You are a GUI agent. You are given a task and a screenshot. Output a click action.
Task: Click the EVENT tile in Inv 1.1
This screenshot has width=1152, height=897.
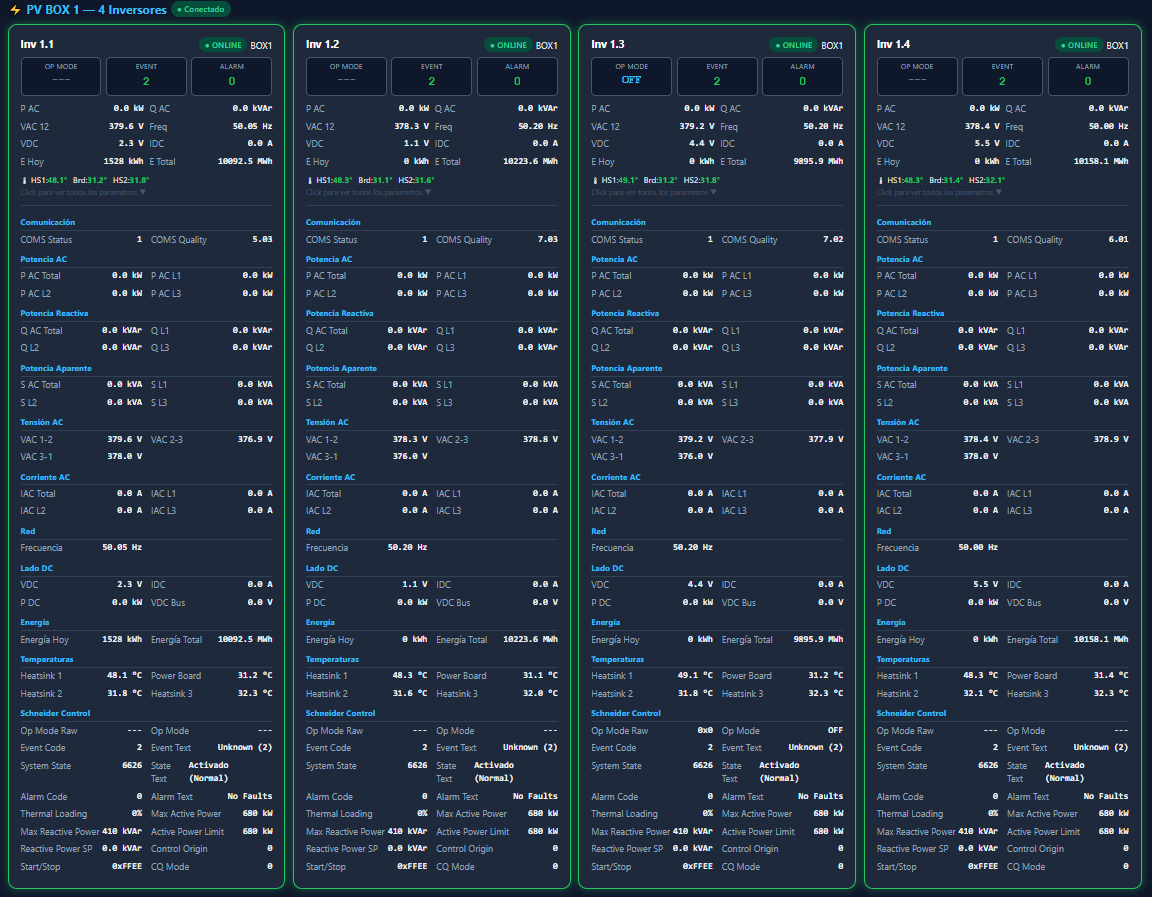(146, 76)
